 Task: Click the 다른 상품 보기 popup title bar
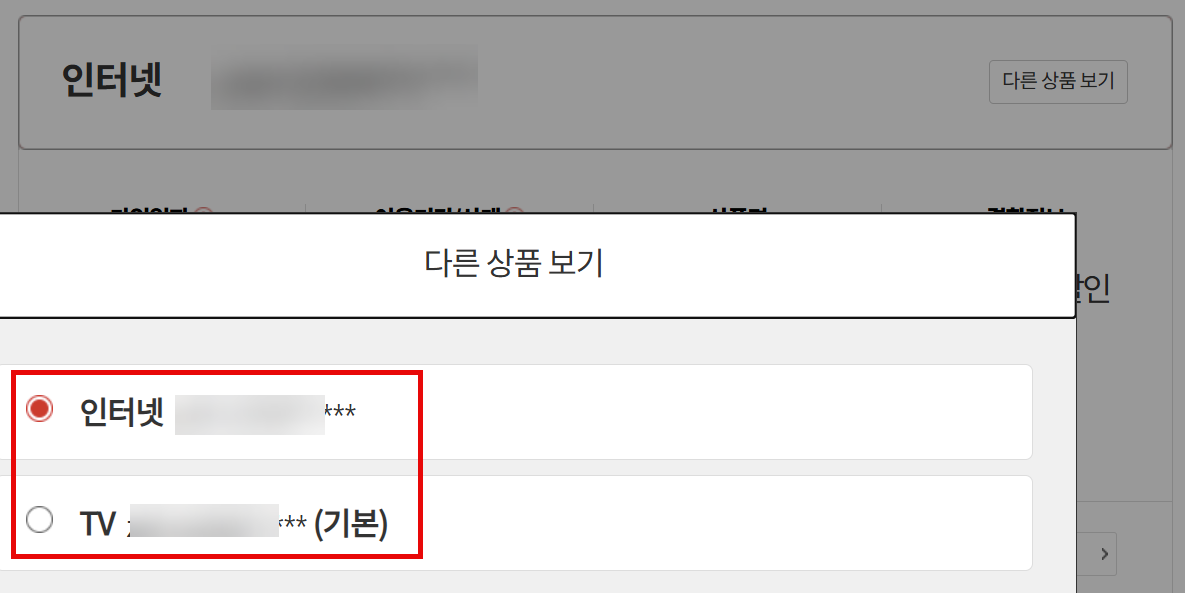pos(514,265)
